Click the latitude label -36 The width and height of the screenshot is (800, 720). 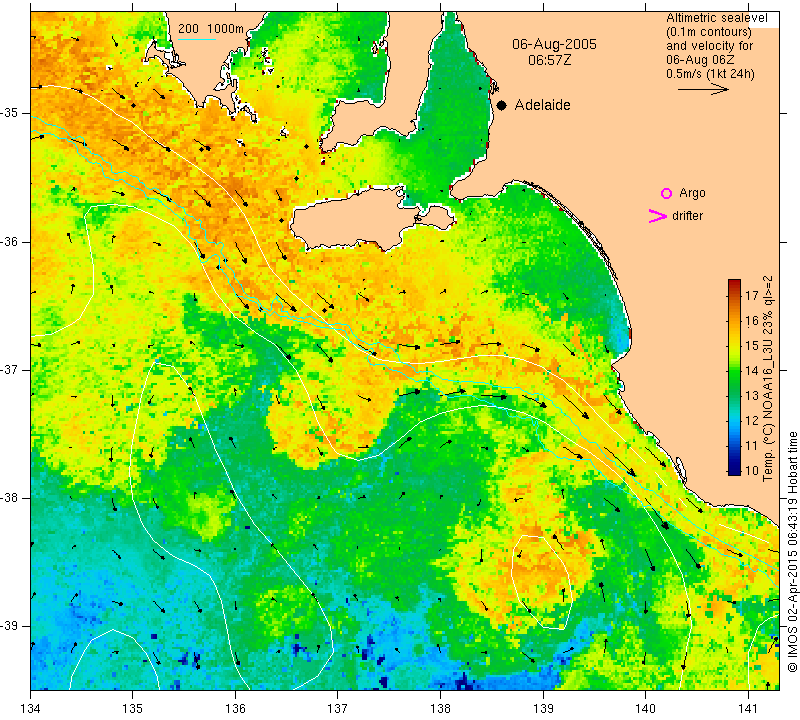(x=9, y=241)
